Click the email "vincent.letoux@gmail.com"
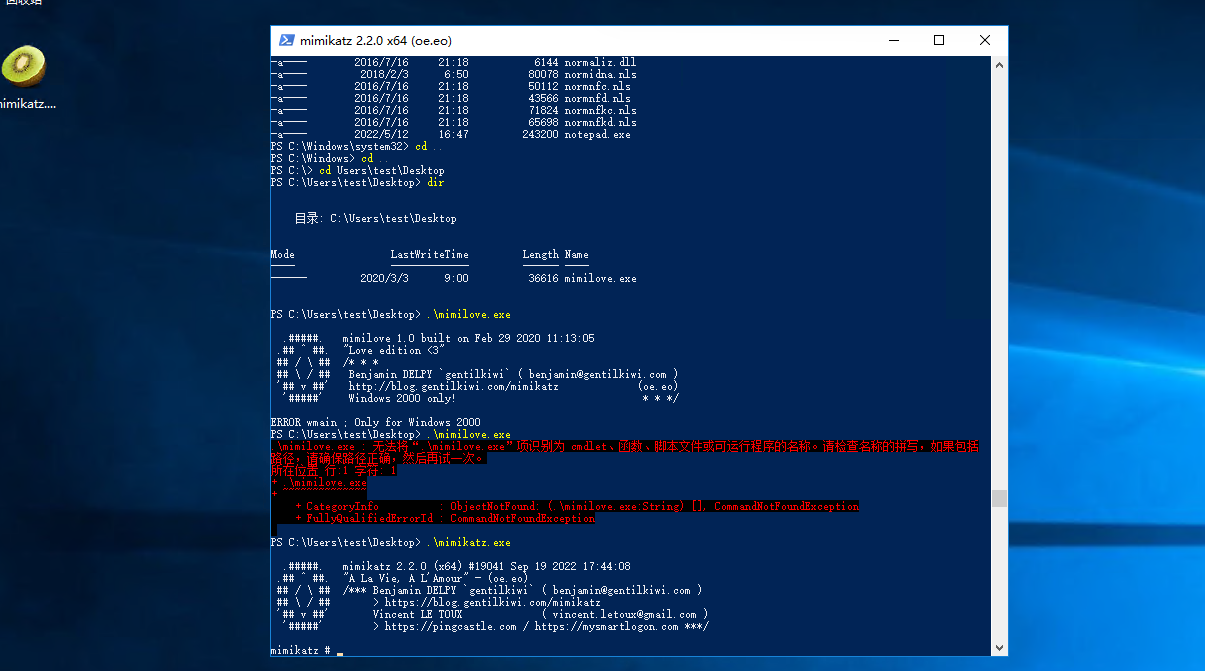Screen dimensions: 1205x671 [624, 614]
